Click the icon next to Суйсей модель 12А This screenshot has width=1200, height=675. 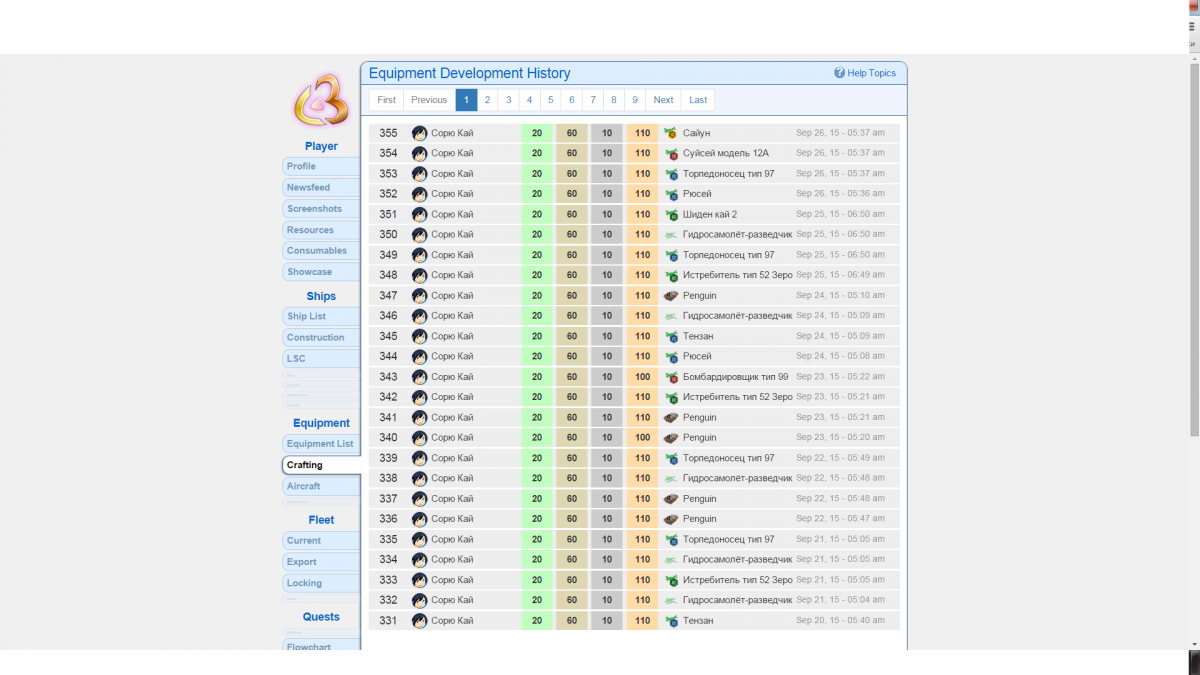(671, 153)
